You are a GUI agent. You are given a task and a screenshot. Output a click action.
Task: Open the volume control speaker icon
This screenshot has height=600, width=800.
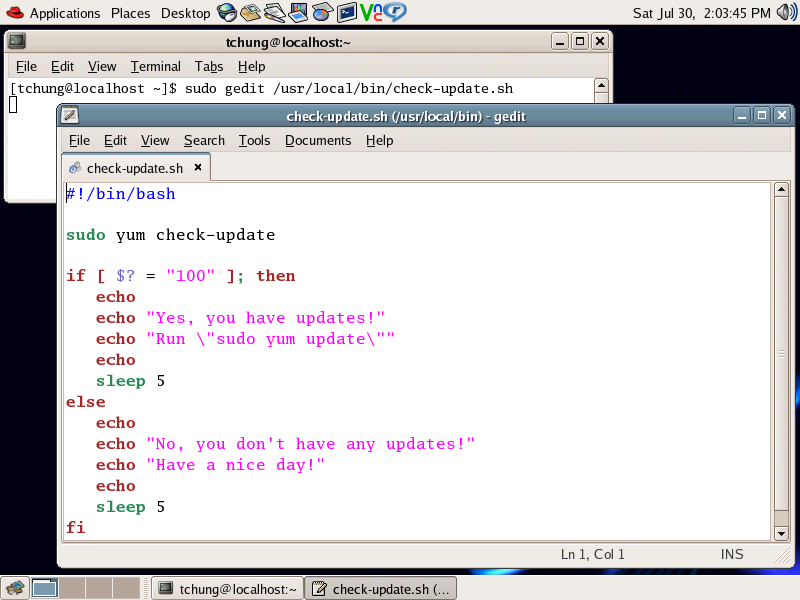point(786,12)
